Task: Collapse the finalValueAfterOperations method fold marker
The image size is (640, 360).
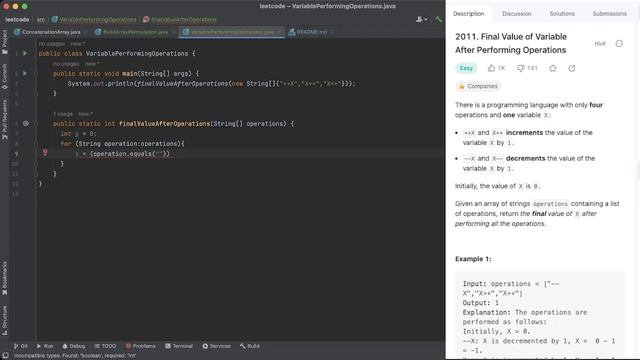Action: pos(36,123)
